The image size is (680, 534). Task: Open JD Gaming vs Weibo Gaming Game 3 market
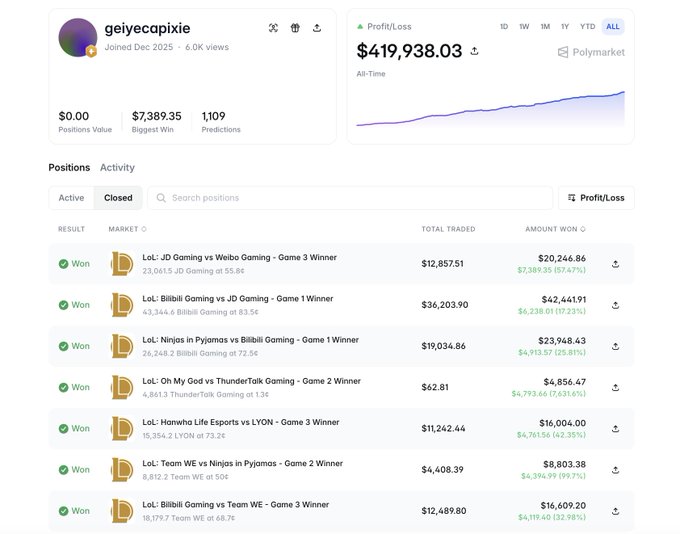(239, 257)
